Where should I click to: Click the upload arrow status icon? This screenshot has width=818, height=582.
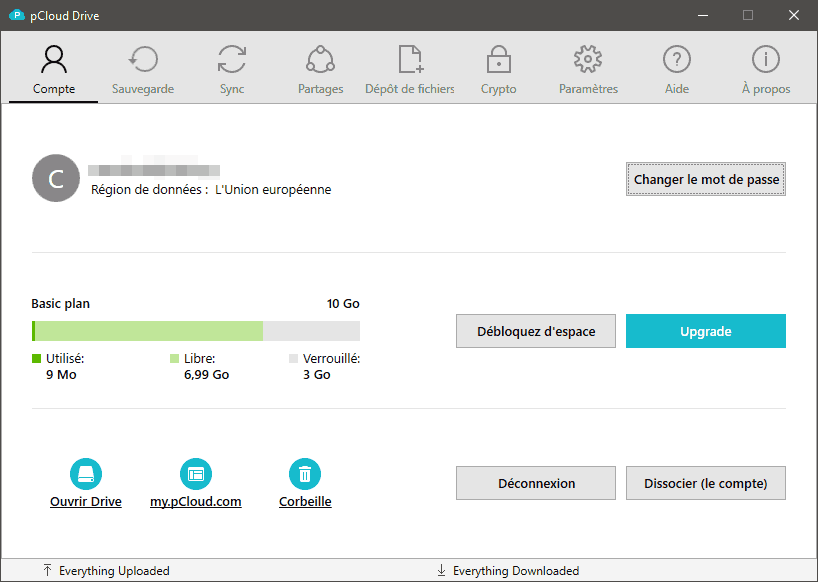tap(47, 570)
